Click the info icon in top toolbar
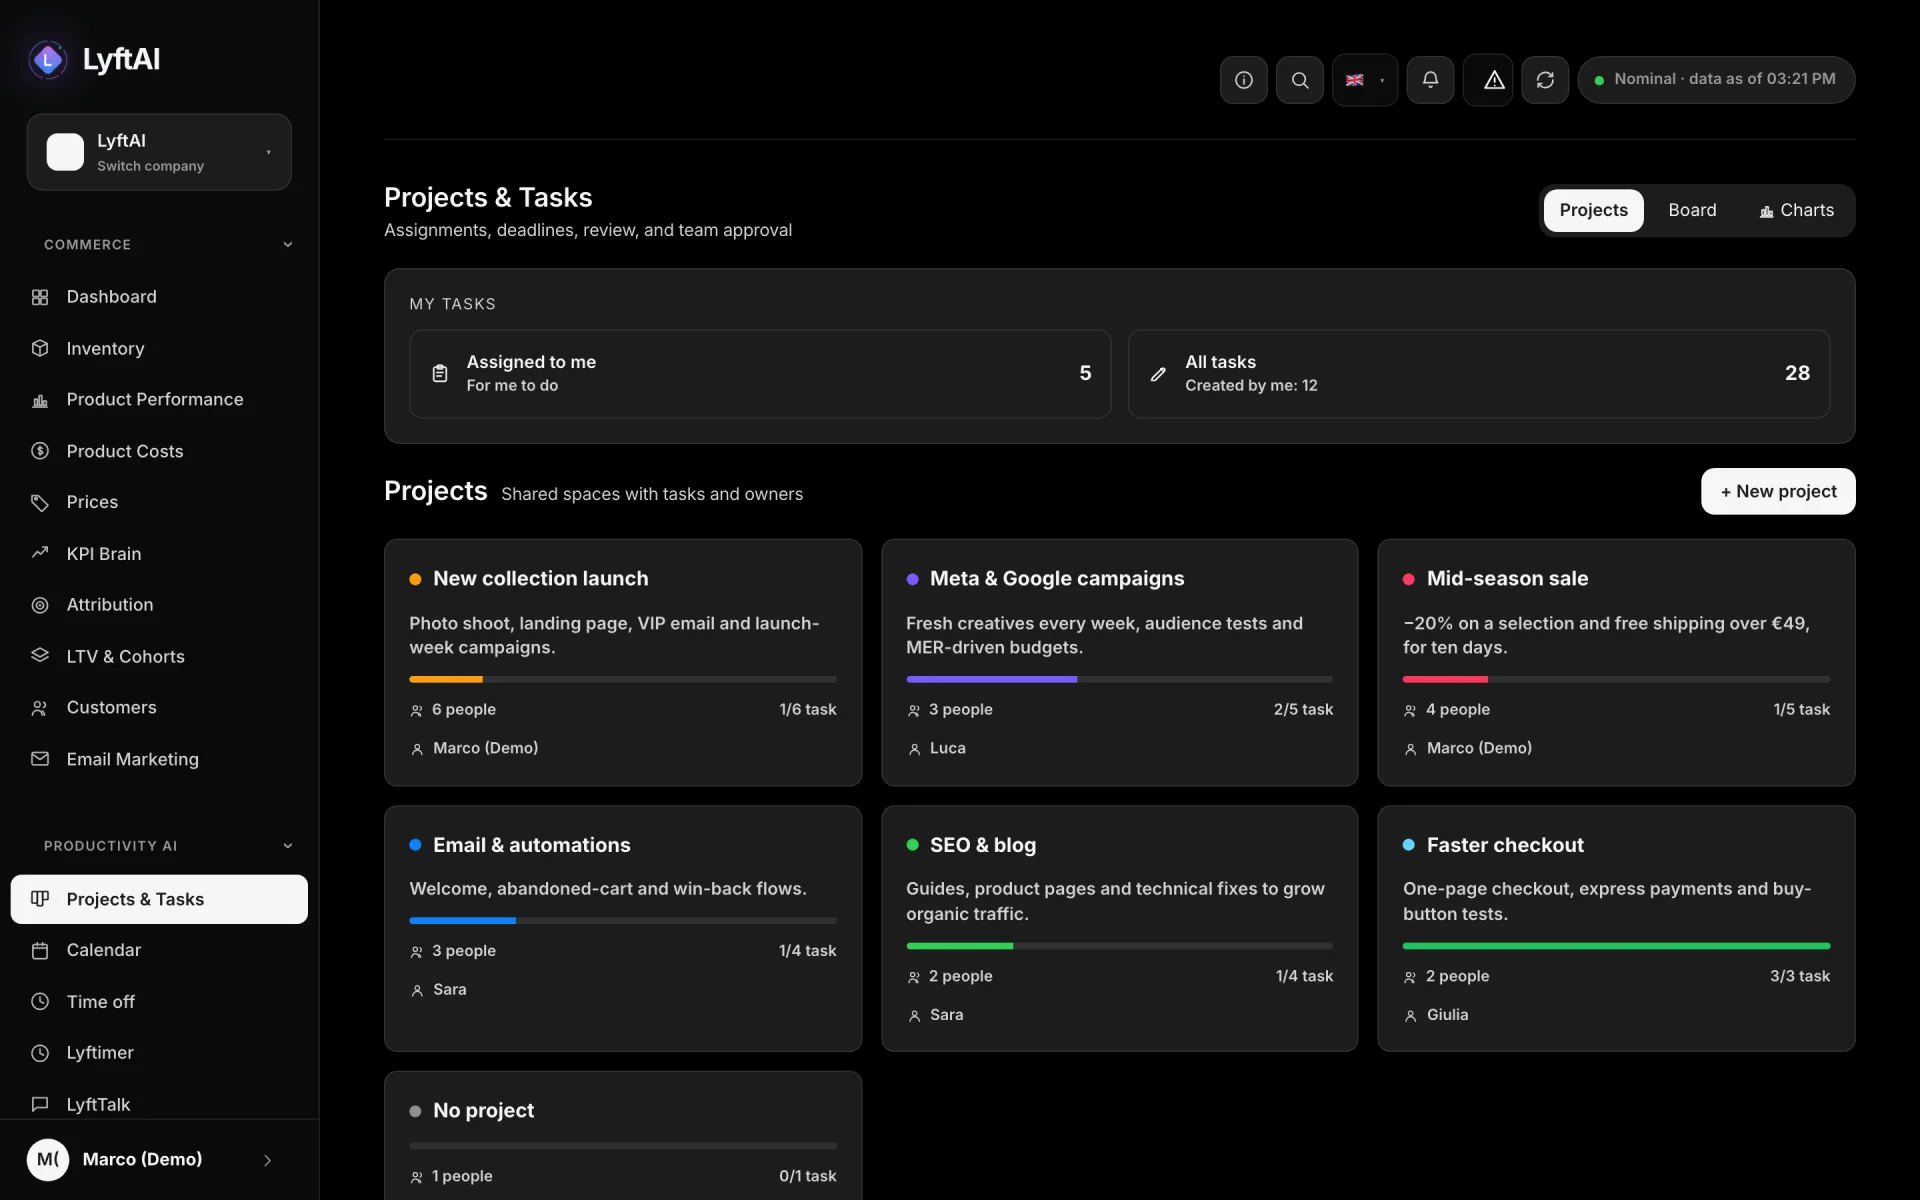1920x1200 pixels. pos(1243,80)
